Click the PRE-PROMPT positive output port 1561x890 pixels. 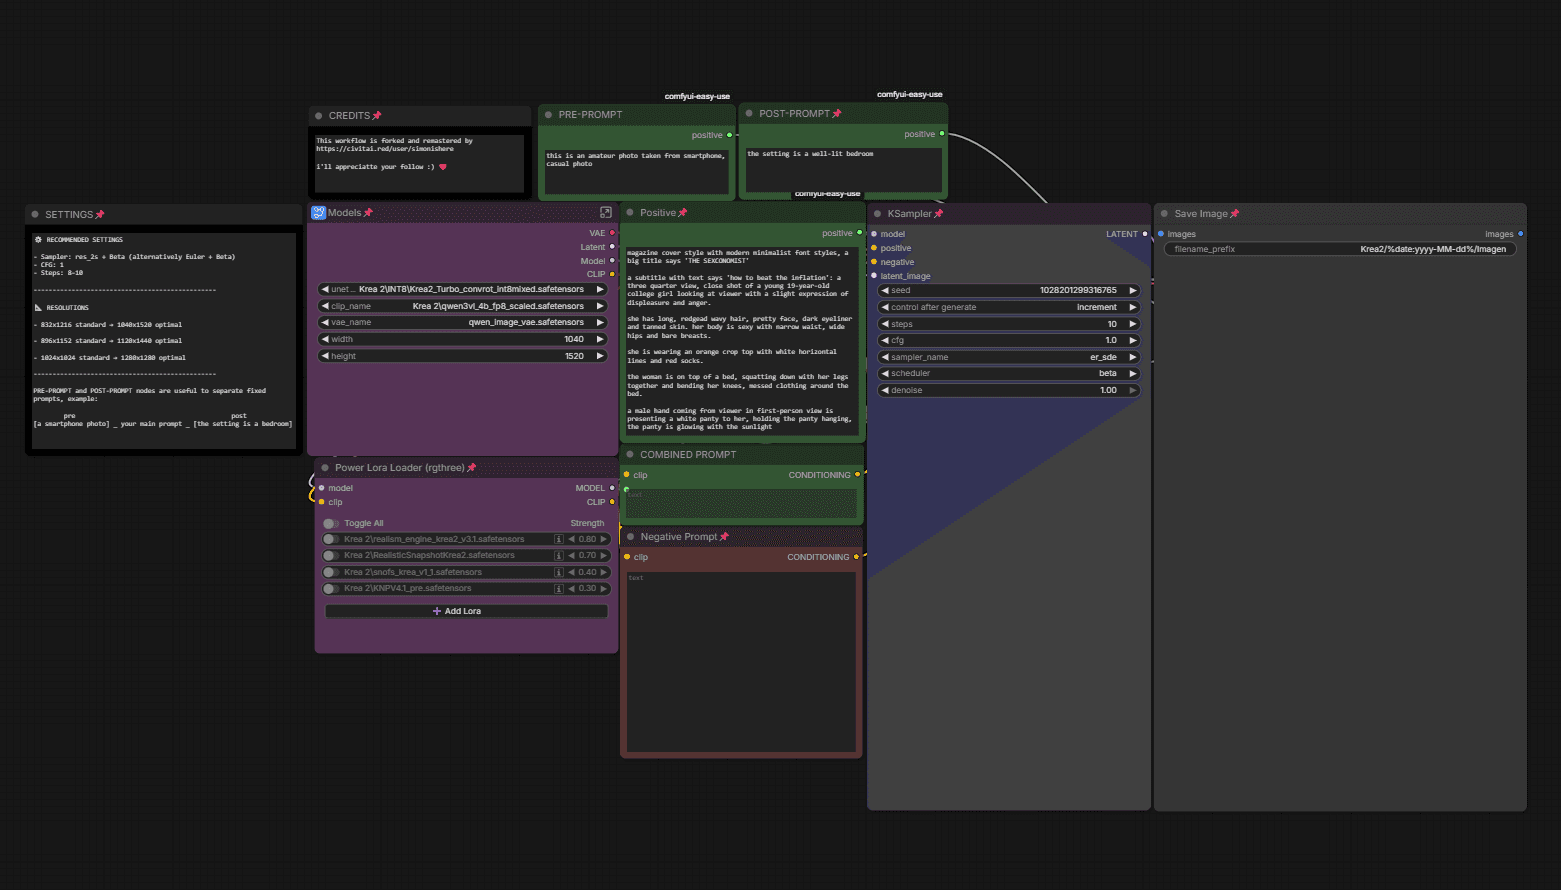tap(729, 135)
